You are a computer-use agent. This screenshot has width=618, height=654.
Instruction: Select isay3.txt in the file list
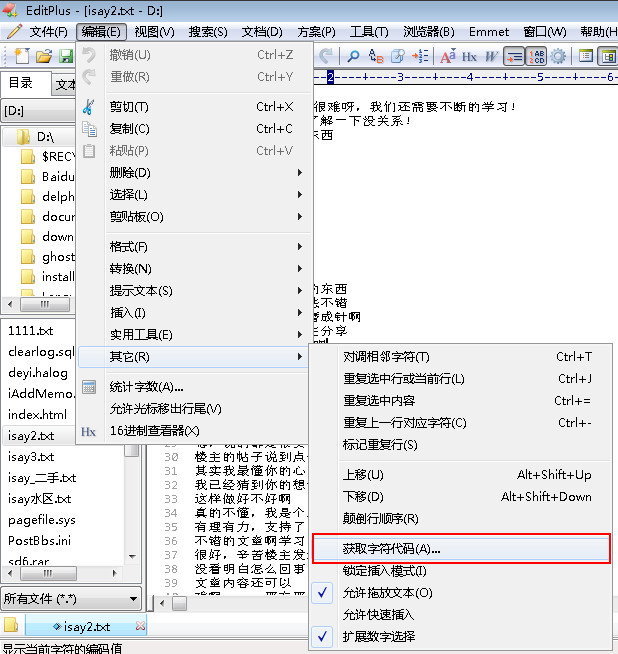tap(31, 457)
